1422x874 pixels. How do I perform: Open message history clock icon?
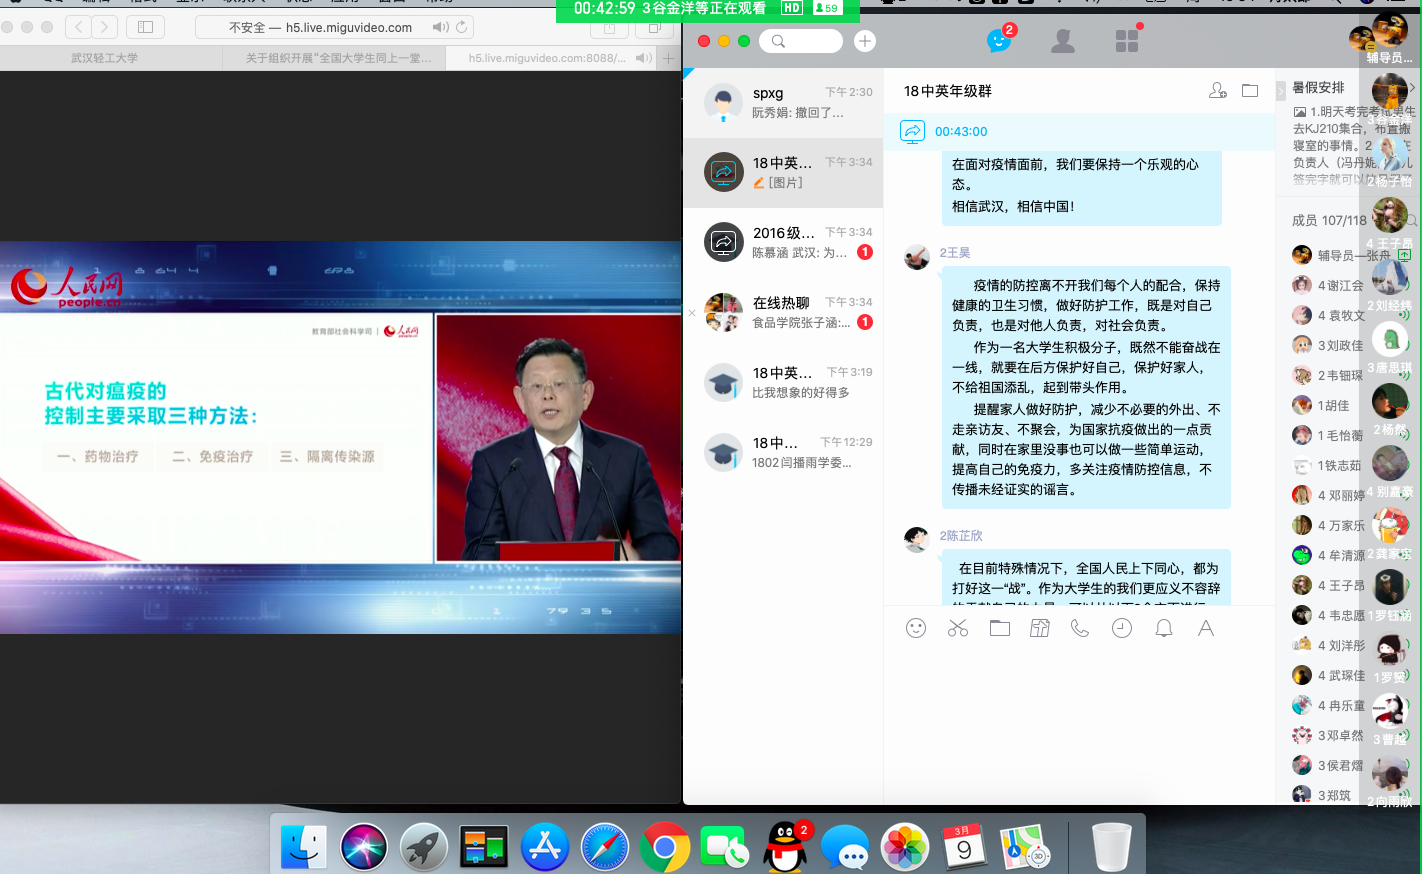tap(1122, 628)
